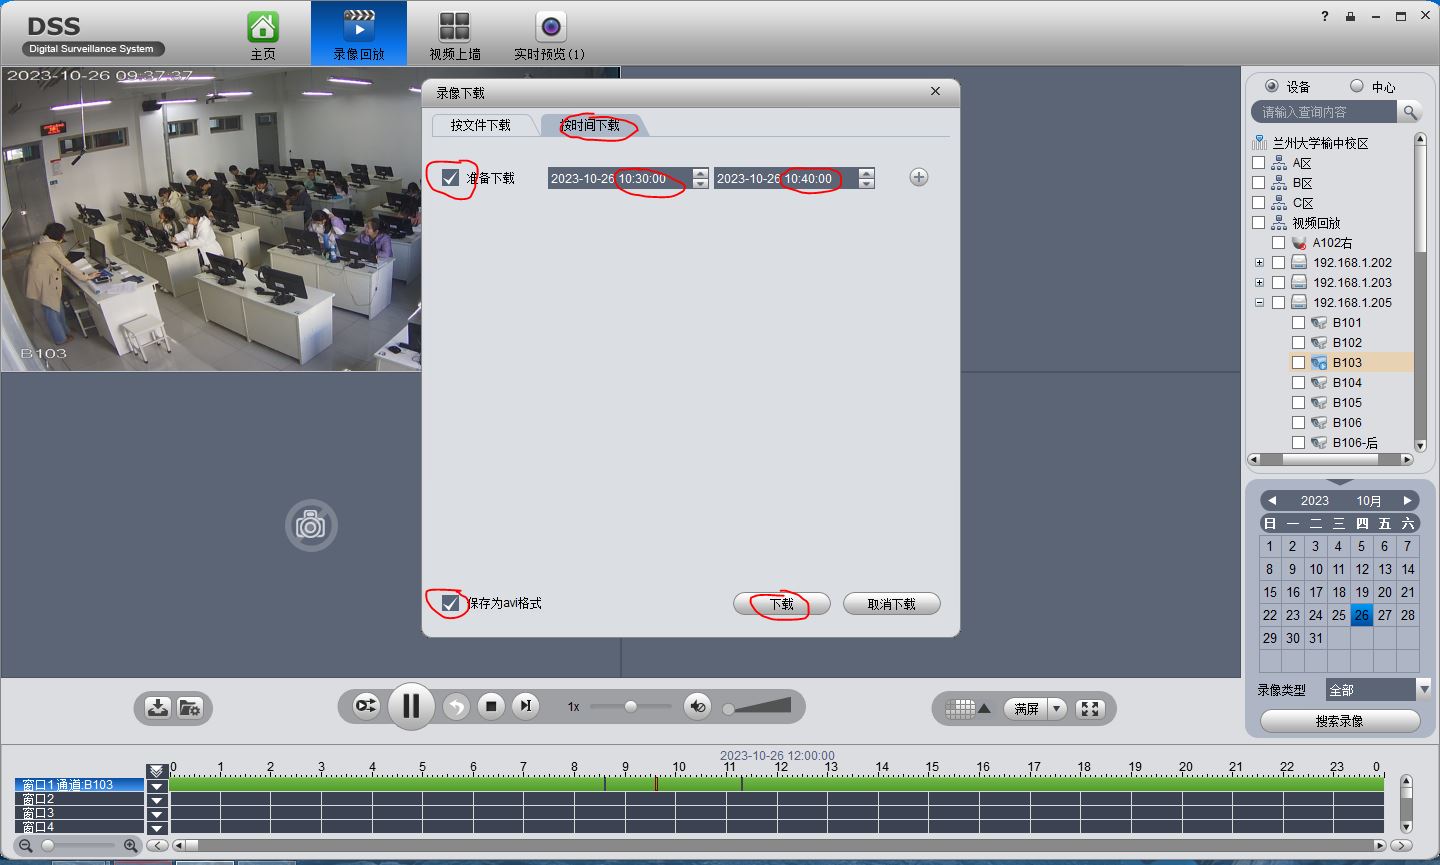1440x865 pixels.
Task: Click the reverse playback button
Action: (456, 707)
